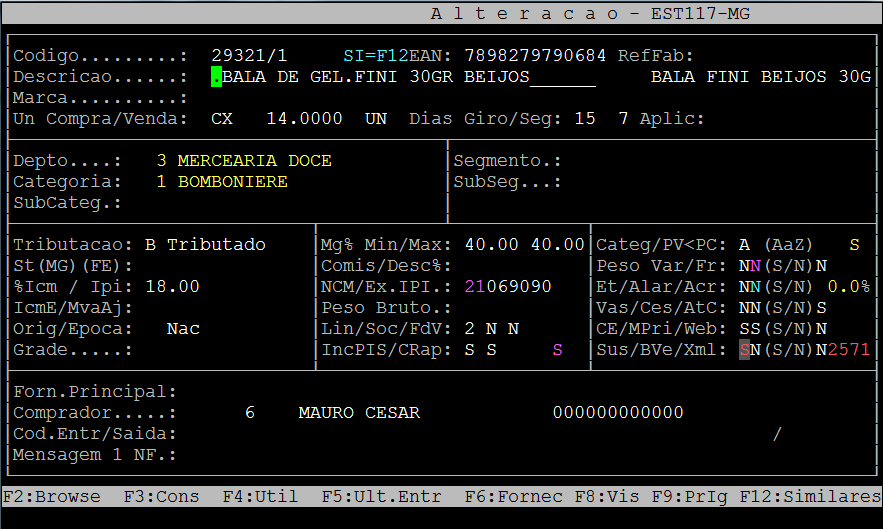Toggle the magenta IncPIS/CRap S flag
The image size is (883, 529).
557,350
